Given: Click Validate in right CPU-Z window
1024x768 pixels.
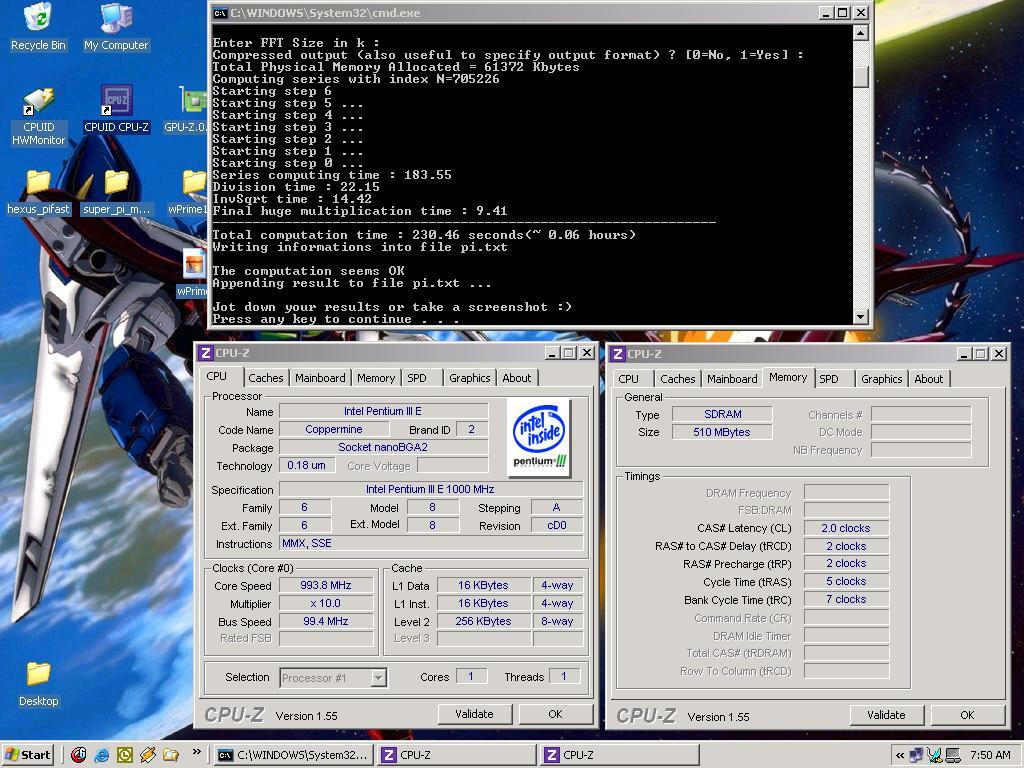Looking at the screenshot, I should [x=886, y=715].
